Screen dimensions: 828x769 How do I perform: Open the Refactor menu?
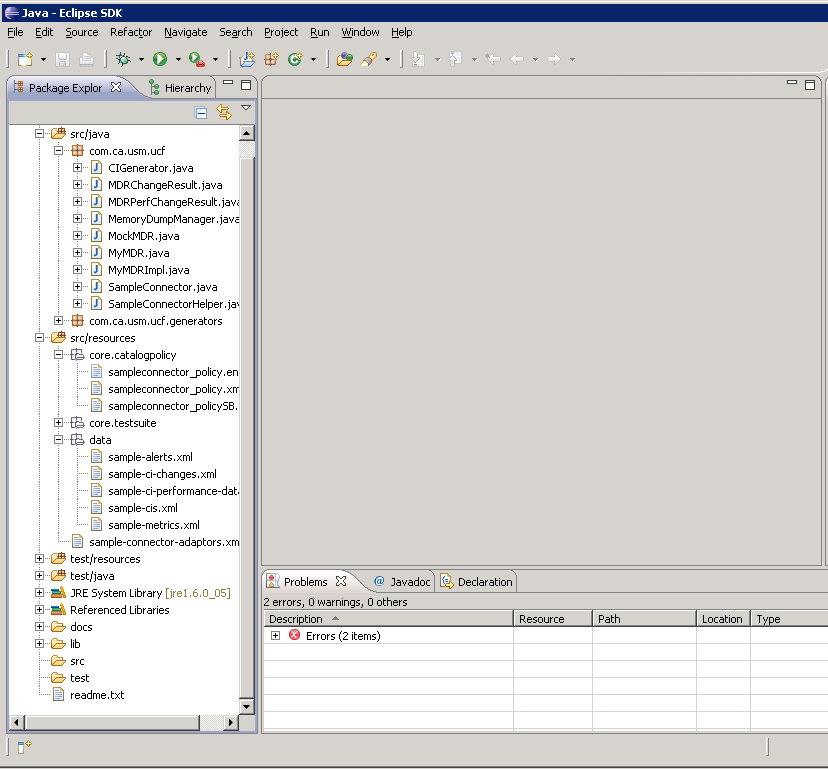130,32
